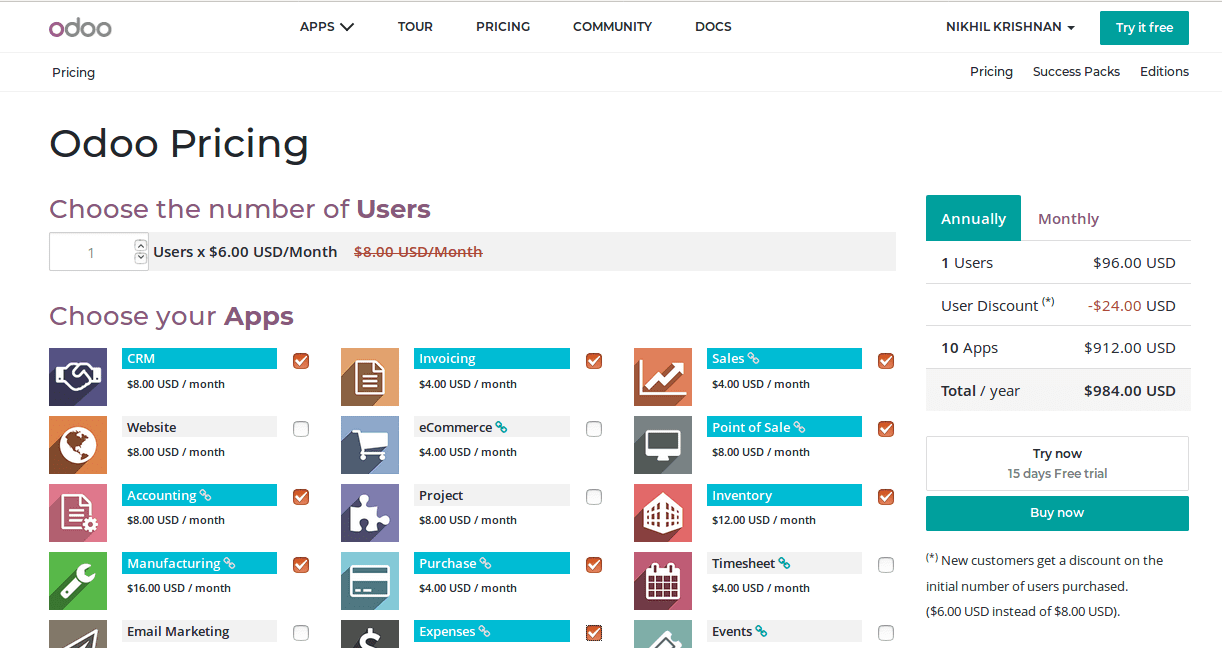Select the Sales chart app icon
1222x648 pixels.
[x=663, y=377]
